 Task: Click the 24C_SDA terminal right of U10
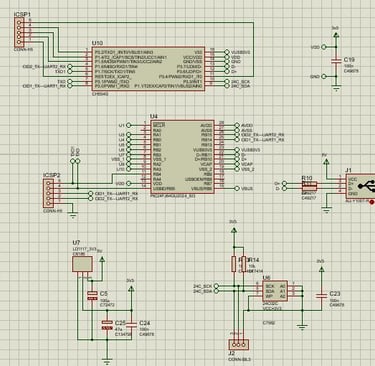tap(227, 86)
